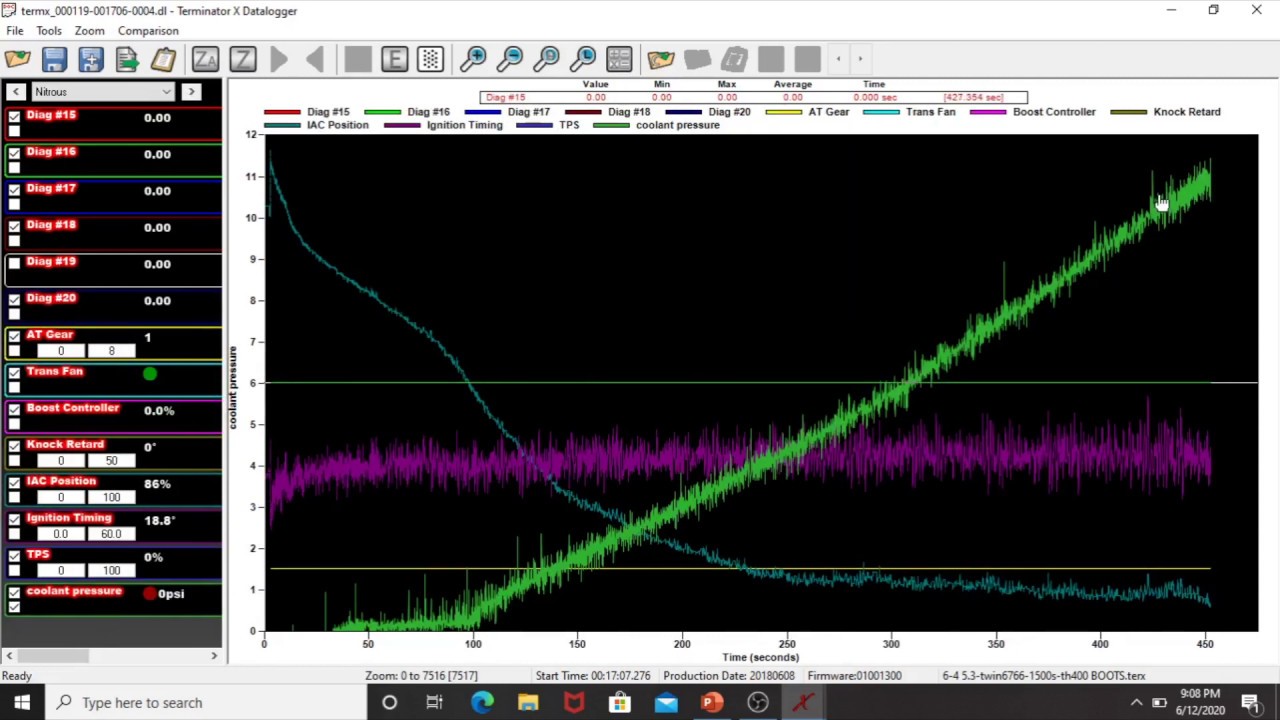Click the zoom-to-fit magnifier icon
1280x720 pixels.
(x=546, y=59)
